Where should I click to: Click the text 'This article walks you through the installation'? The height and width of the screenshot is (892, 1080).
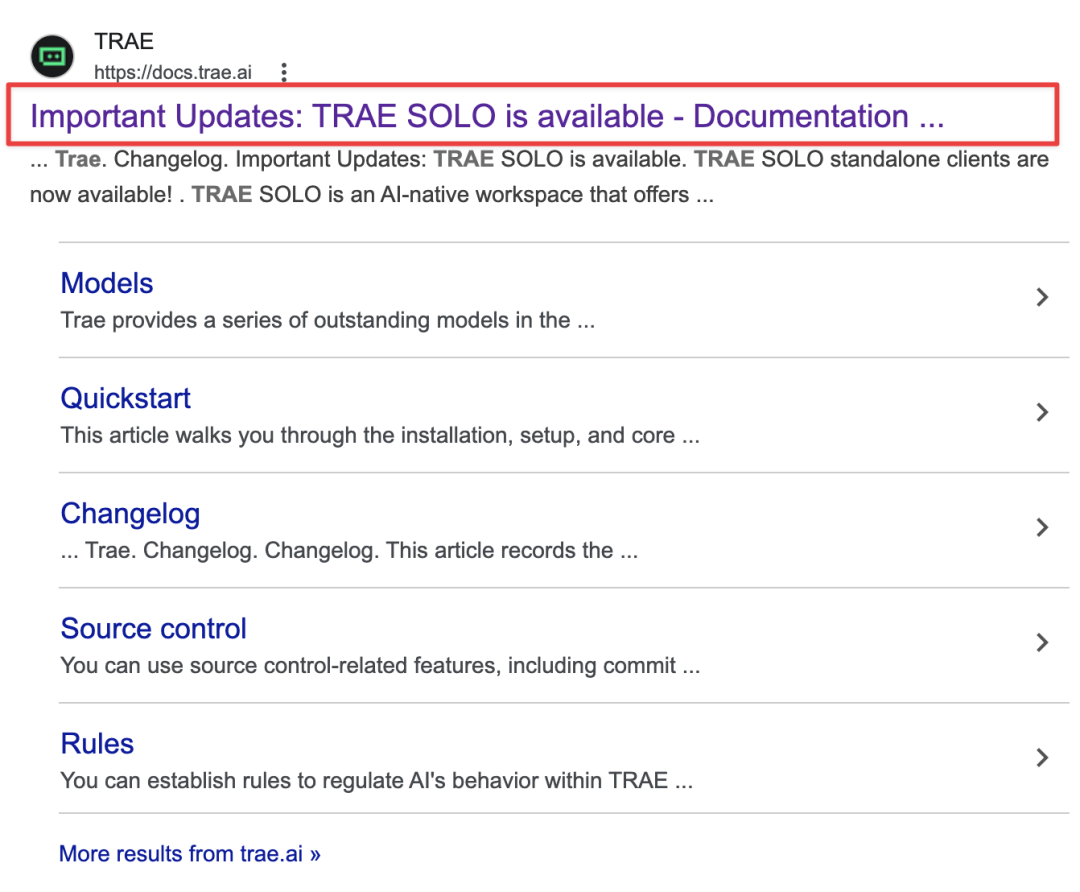click(x=380, y=435)
